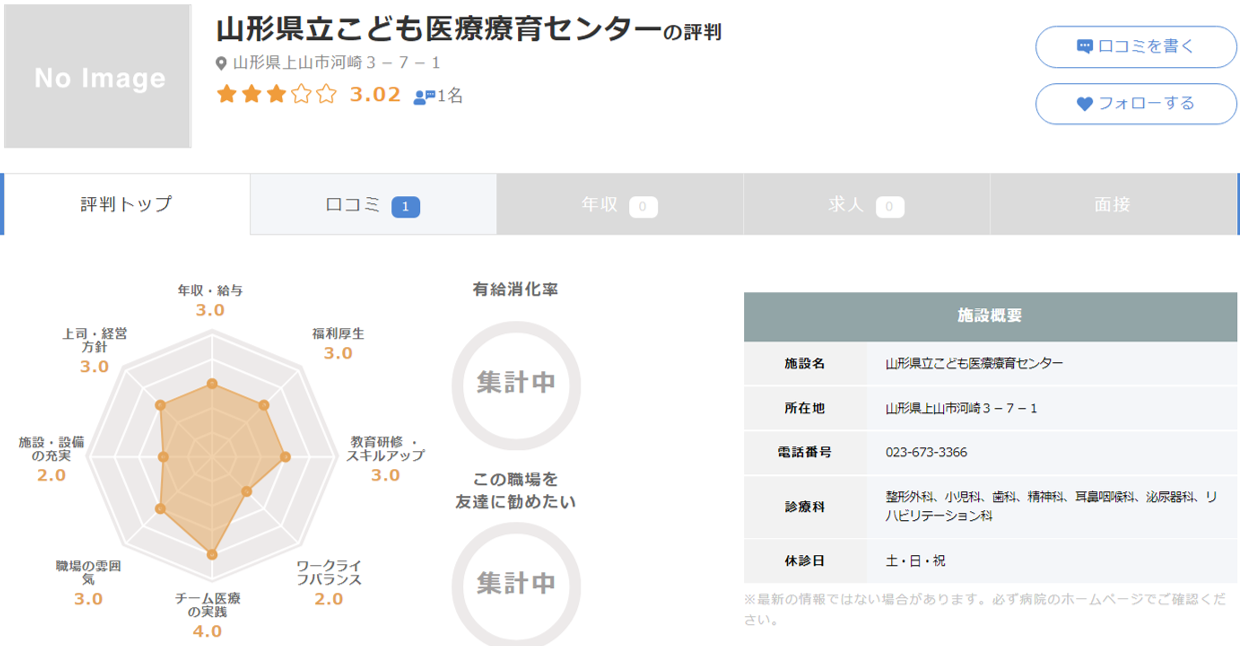Open the 面接 tab
This screenshot has width=1240, height=646.
(1114, 203)
